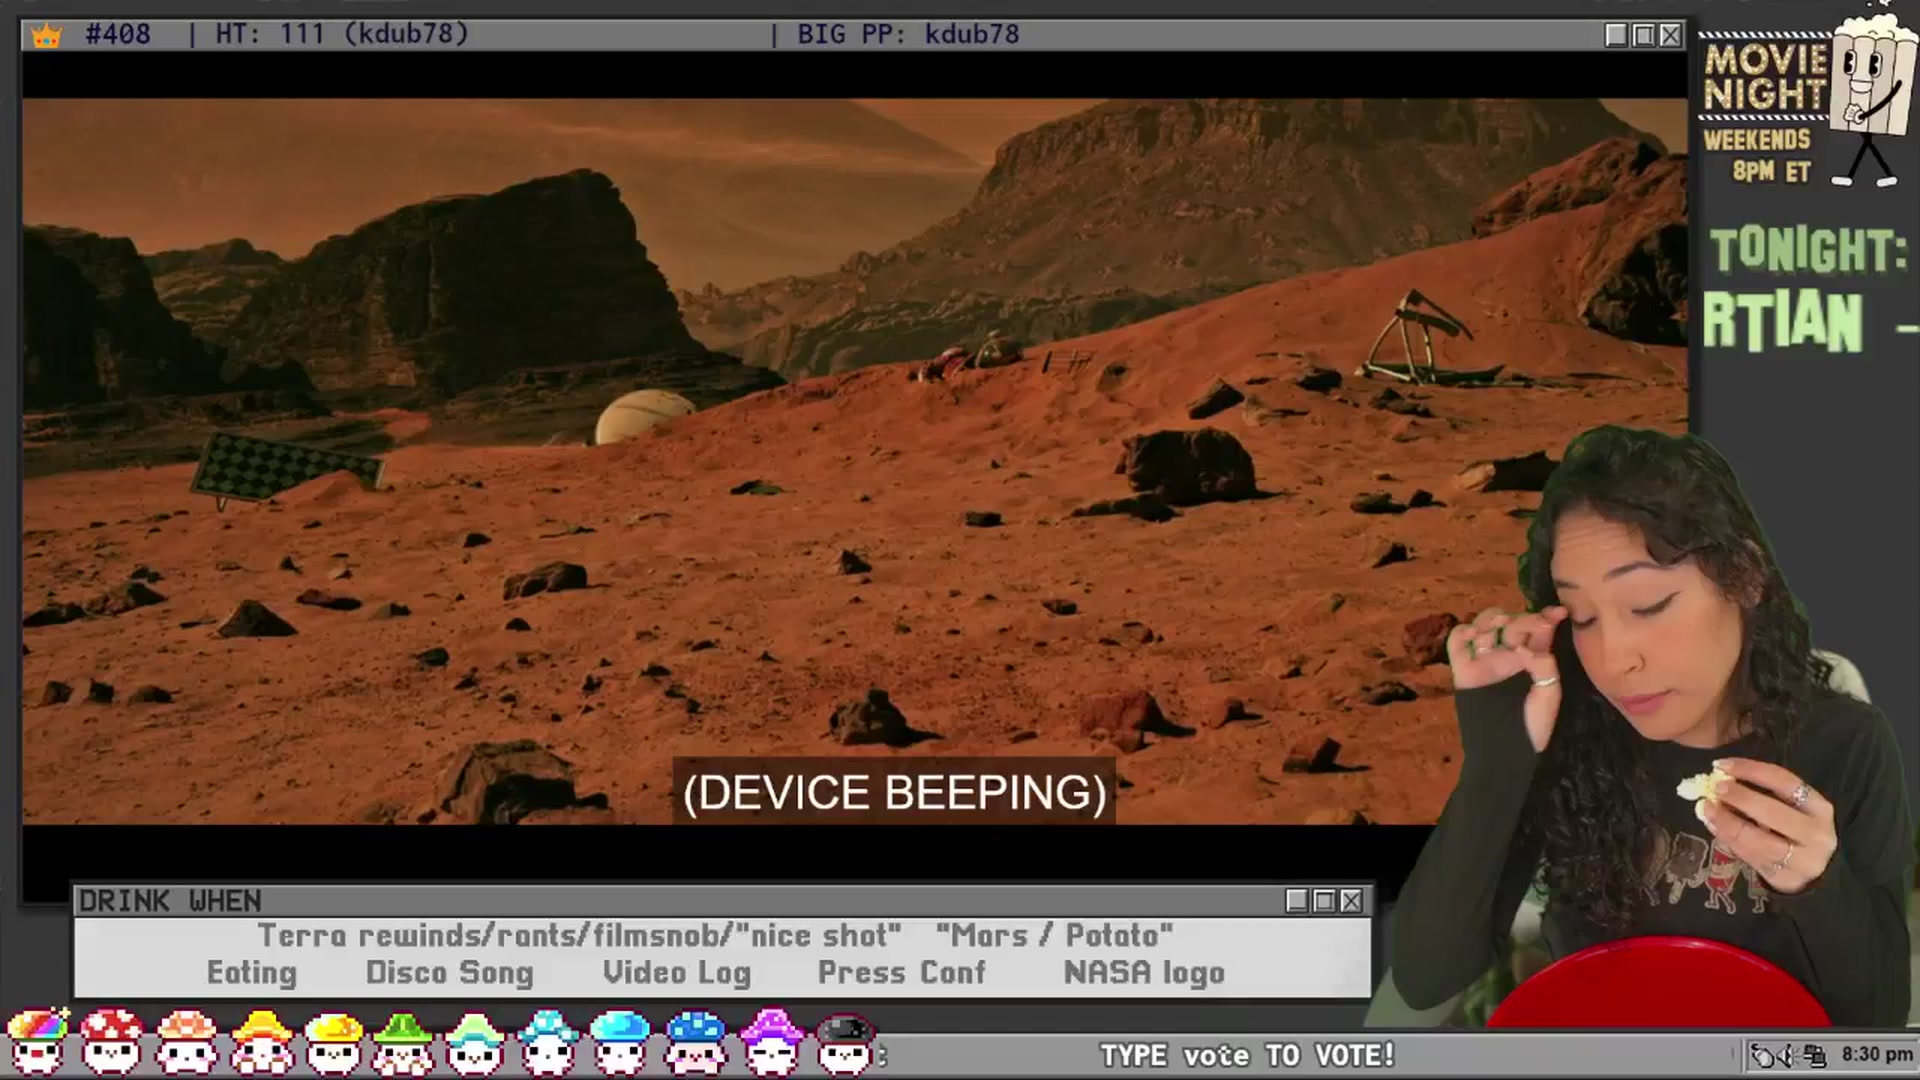Screen dimensions: 1920x1080
Task: Maximize the movie player window
Action: [x=1643, y=35]
